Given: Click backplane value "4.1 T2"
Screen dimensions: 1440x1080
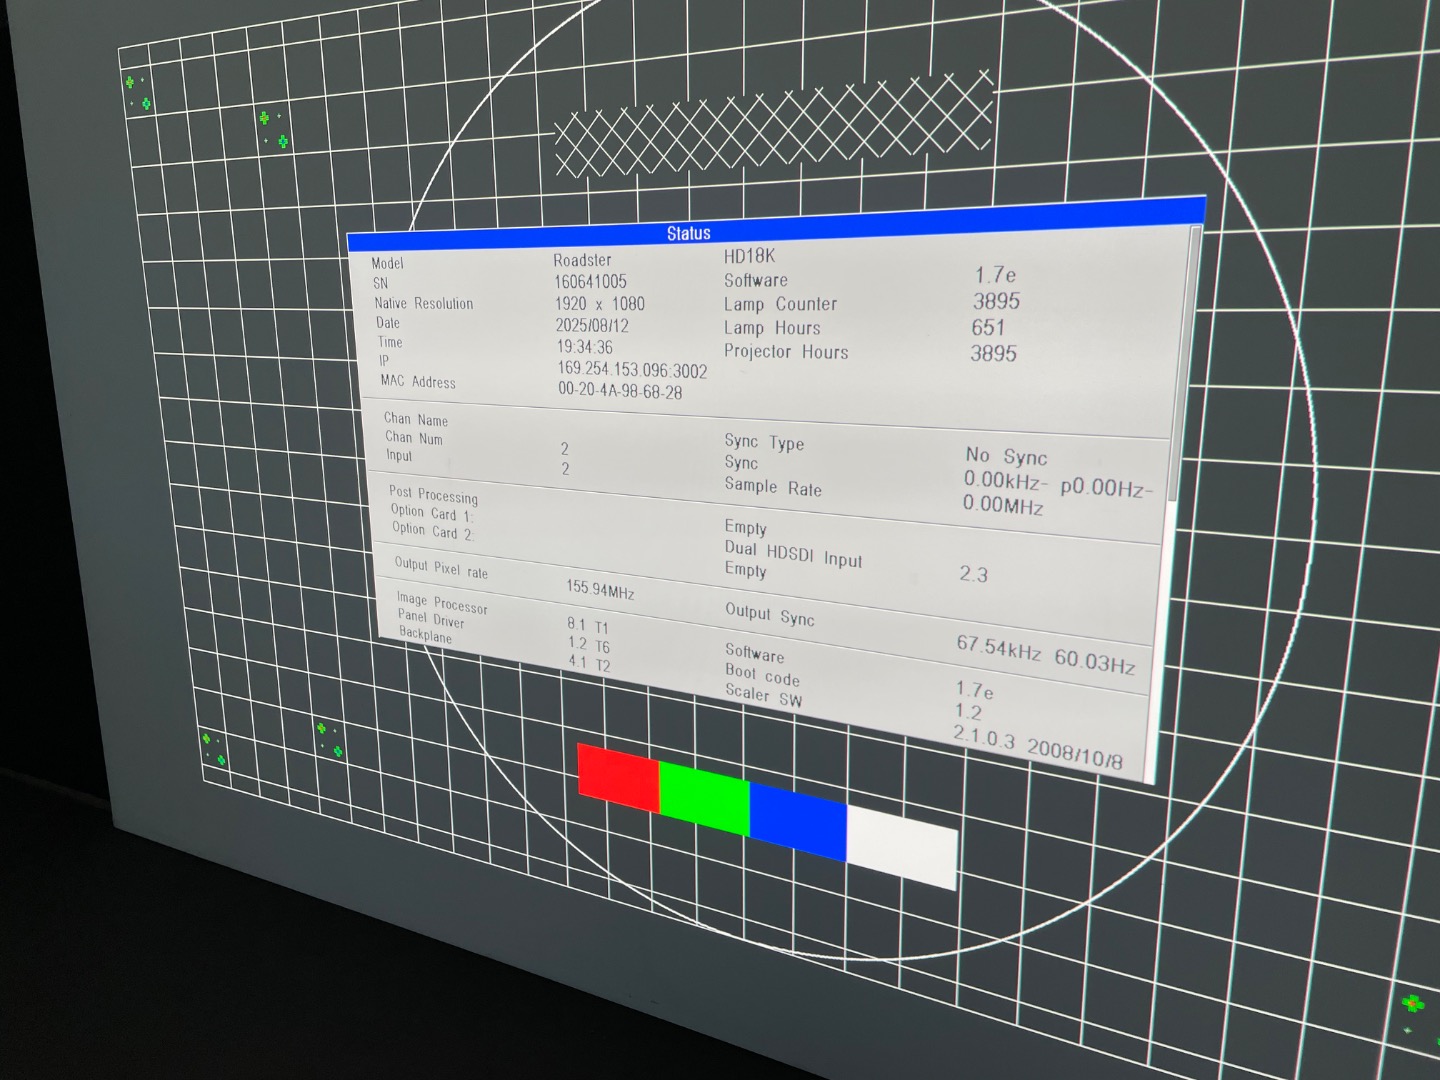Looking at the screenshot, I should click(589, 664).
